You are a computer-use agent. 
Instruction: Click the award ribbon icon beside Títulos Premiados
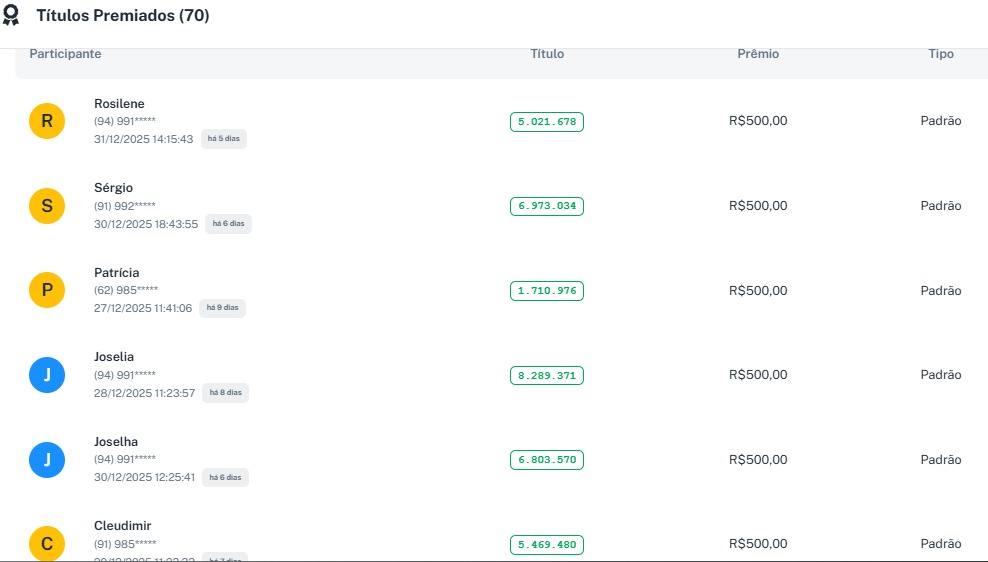pyautogui.click(x=11, y=16)
